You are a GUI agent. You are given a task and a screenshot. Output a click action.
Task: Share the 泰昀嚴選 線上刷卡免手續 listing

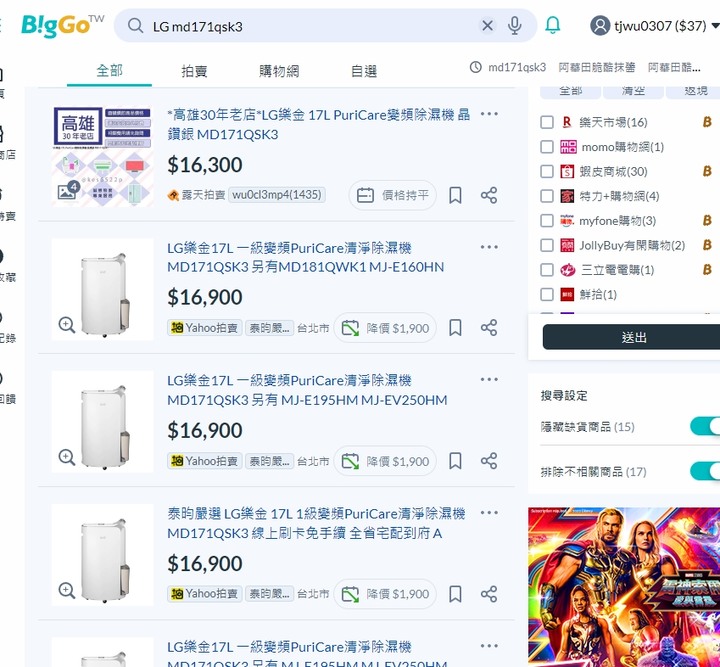(489, 594)
